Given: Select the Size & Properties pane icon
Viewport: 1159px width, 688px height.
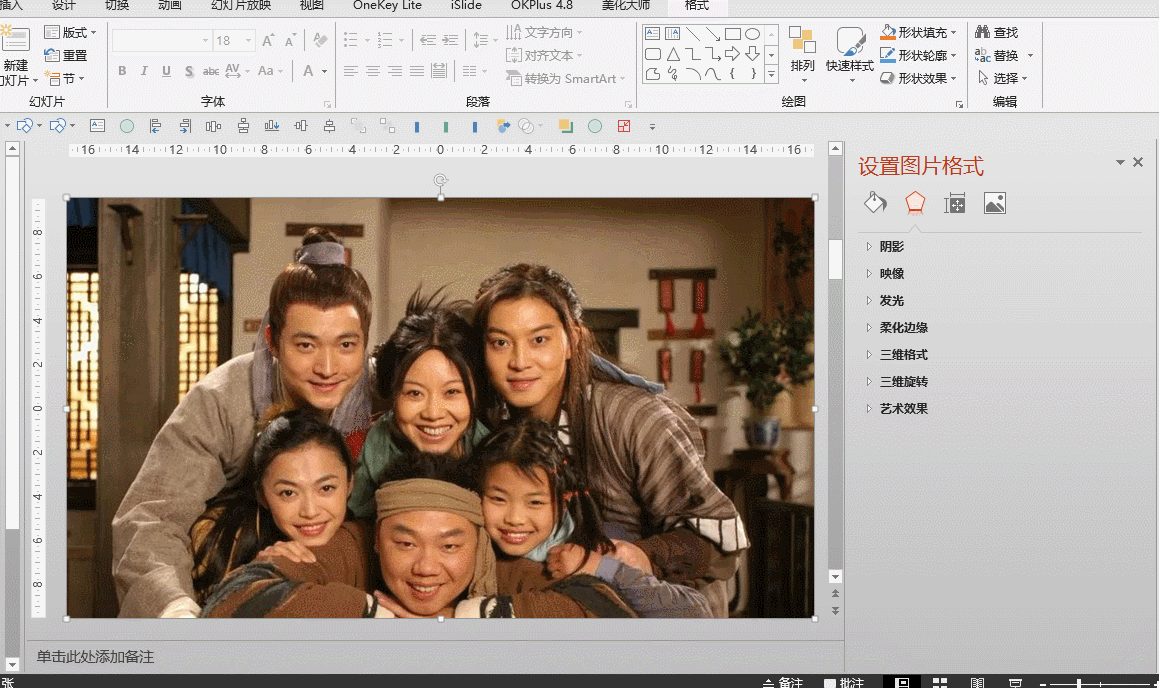Looking at the screenshot, I should click(955, 203).
